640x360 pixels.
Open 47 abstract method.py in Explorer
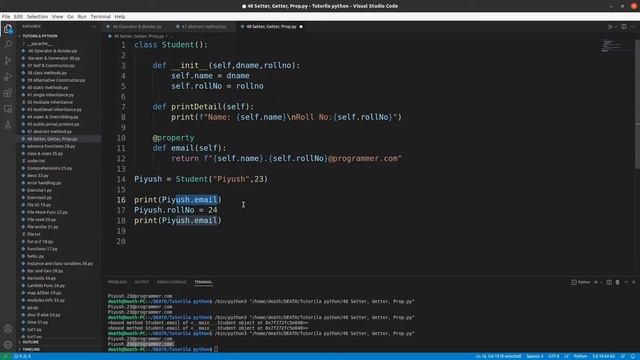(x=49, y=131)
